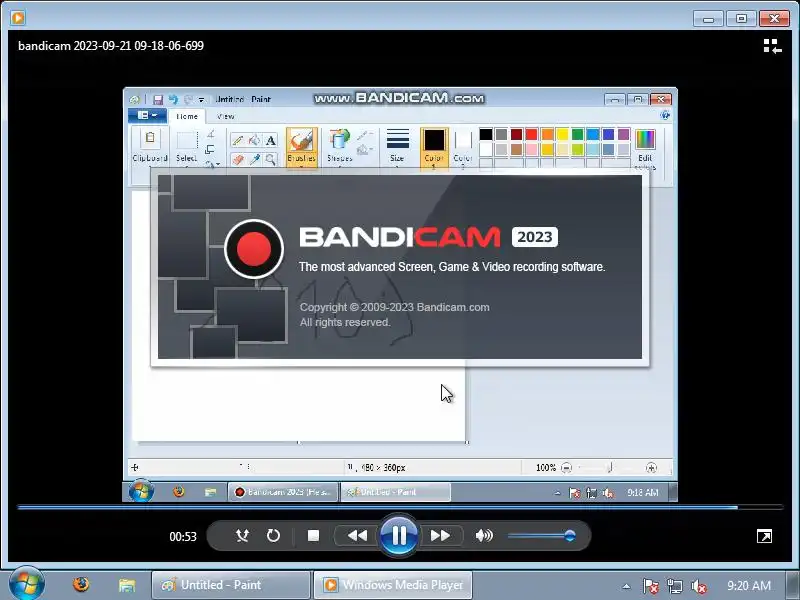Viewport: 800px width, 600px height.
Task: Click the muted volume tray icon
Action: pyautogui.click(x=698, y=586)
